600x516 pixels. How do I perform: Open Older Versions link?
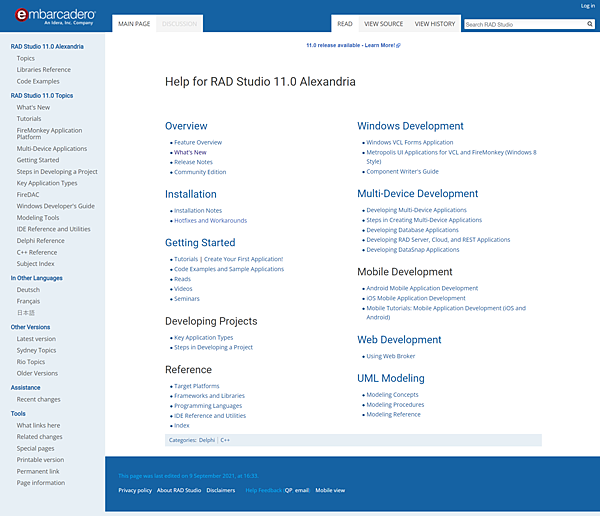[37, 373]
